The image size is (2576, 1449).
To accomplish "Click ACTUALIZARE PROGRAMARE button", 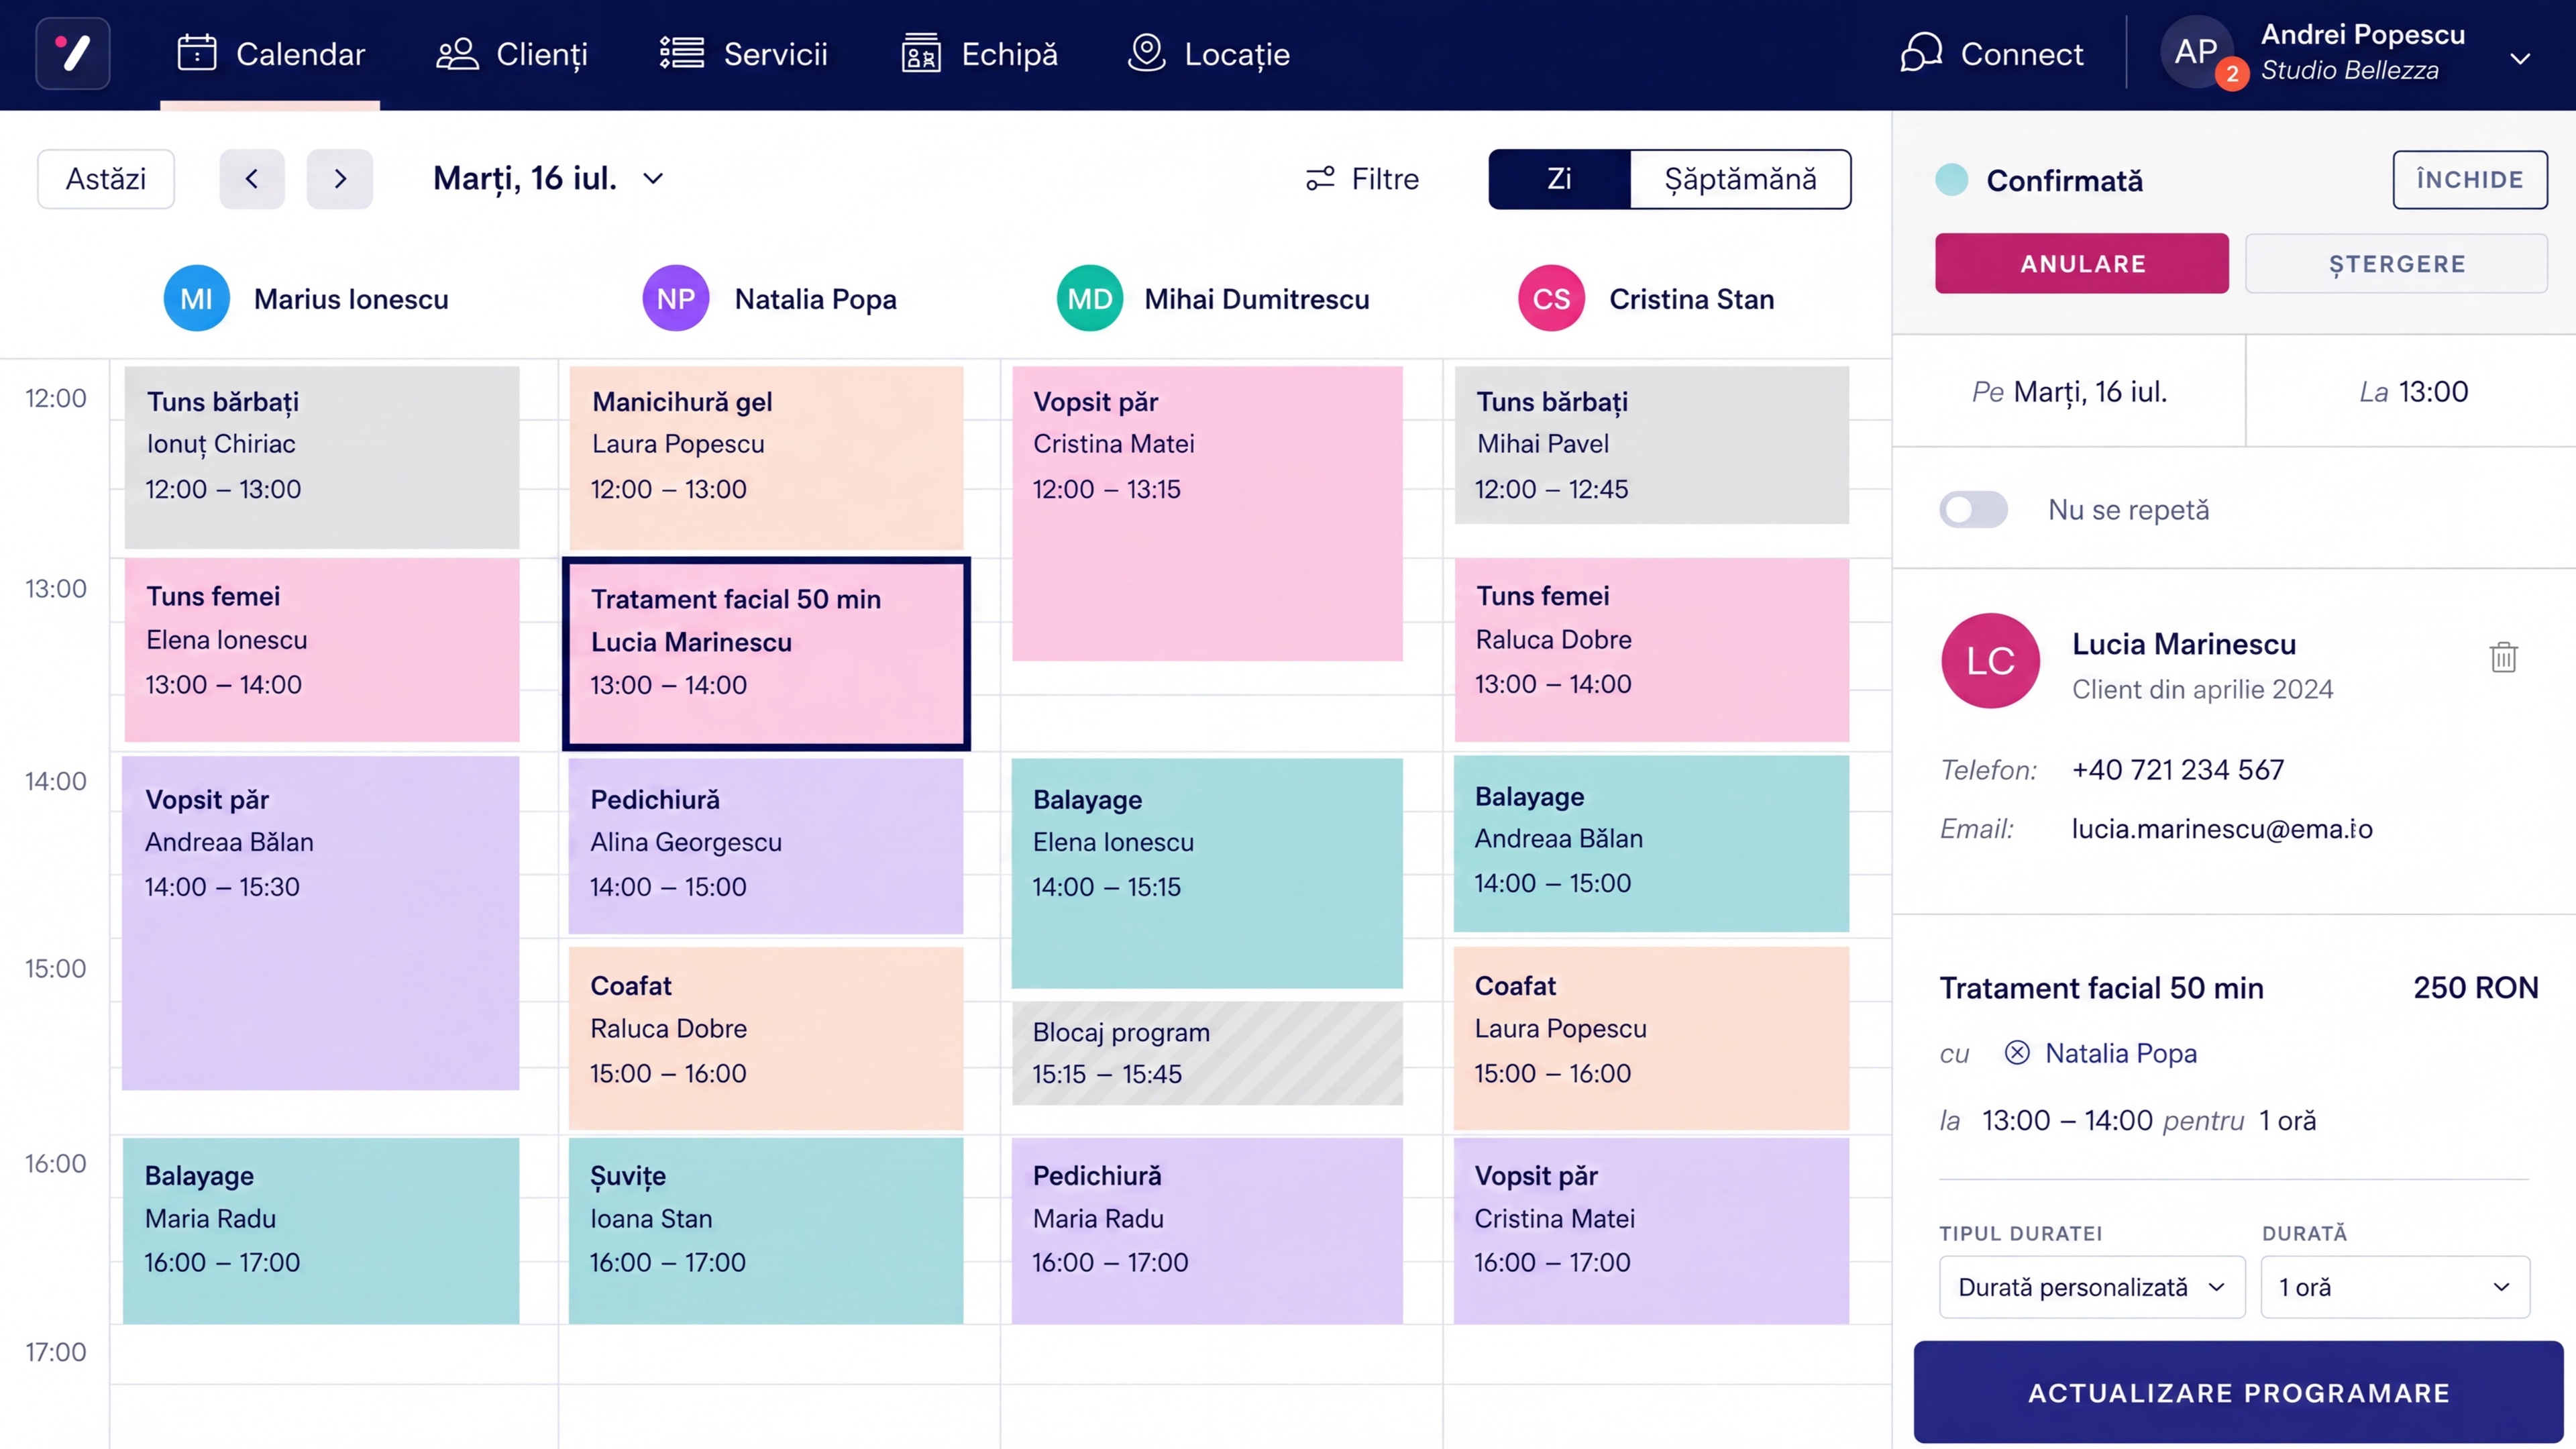I will pos(2238,1392).
